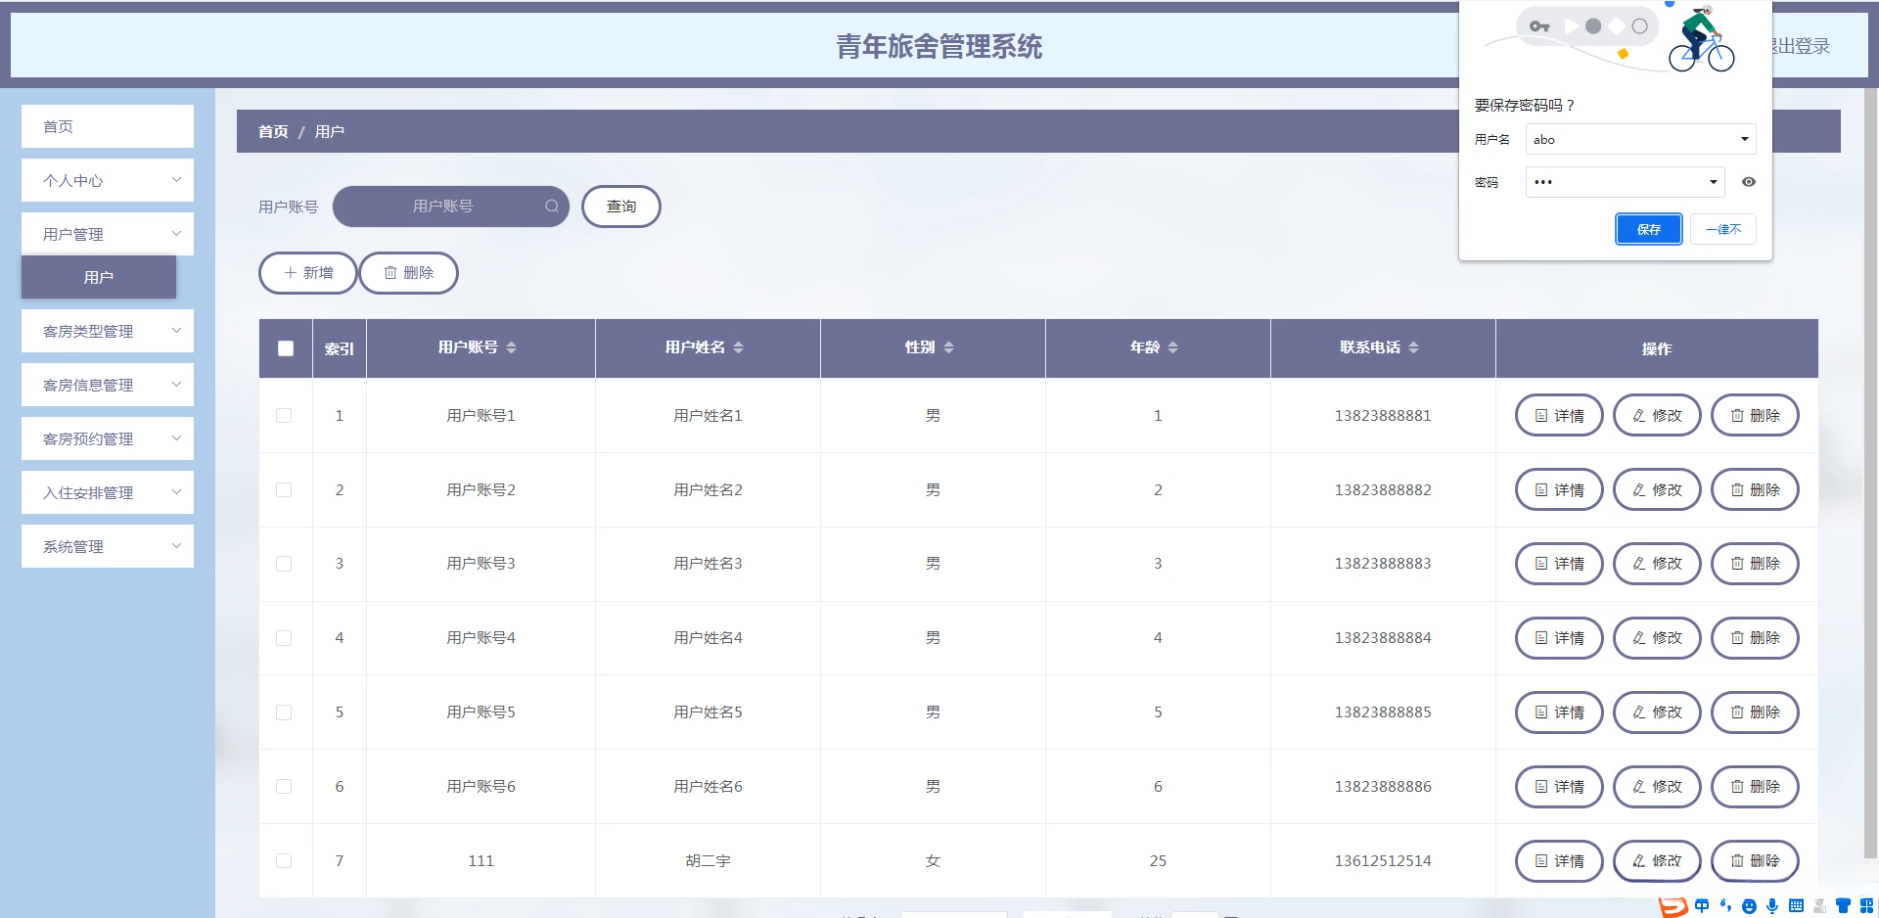Click the greyed-out Sogou user account icon
This screenshot has height=918, width=1879.
[1820, 906]
